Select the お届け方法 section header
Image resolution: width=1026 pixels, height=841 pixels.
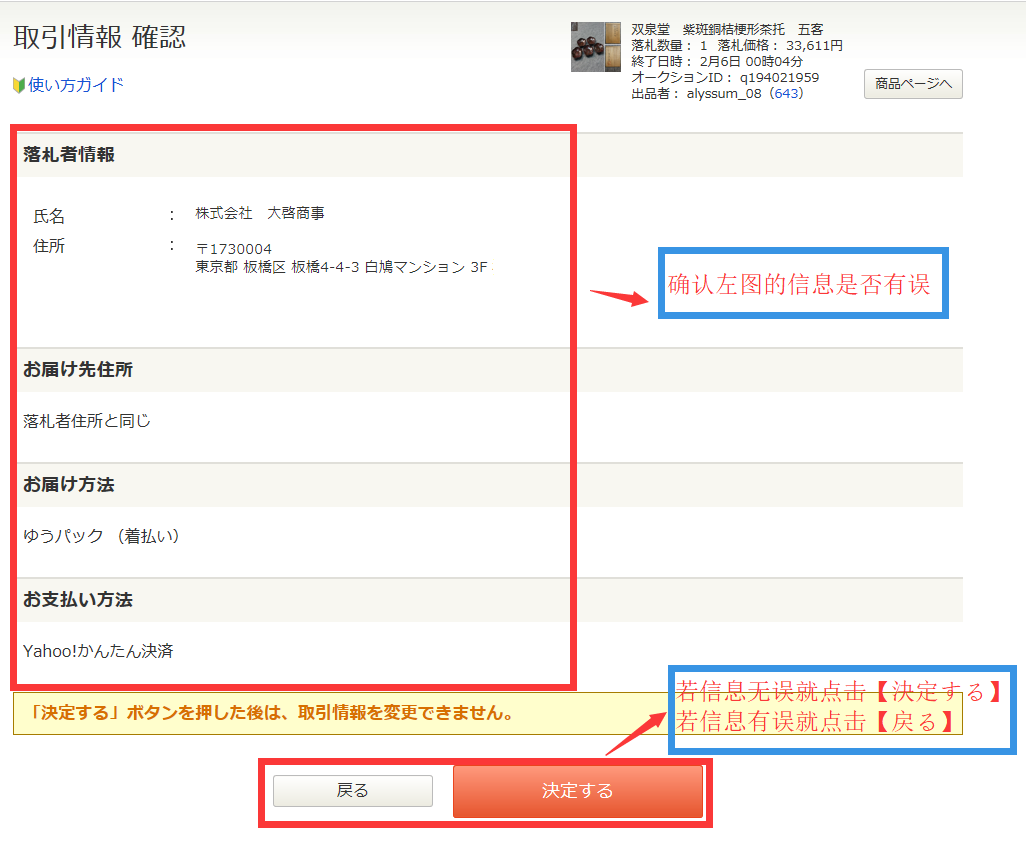point(69,485)
